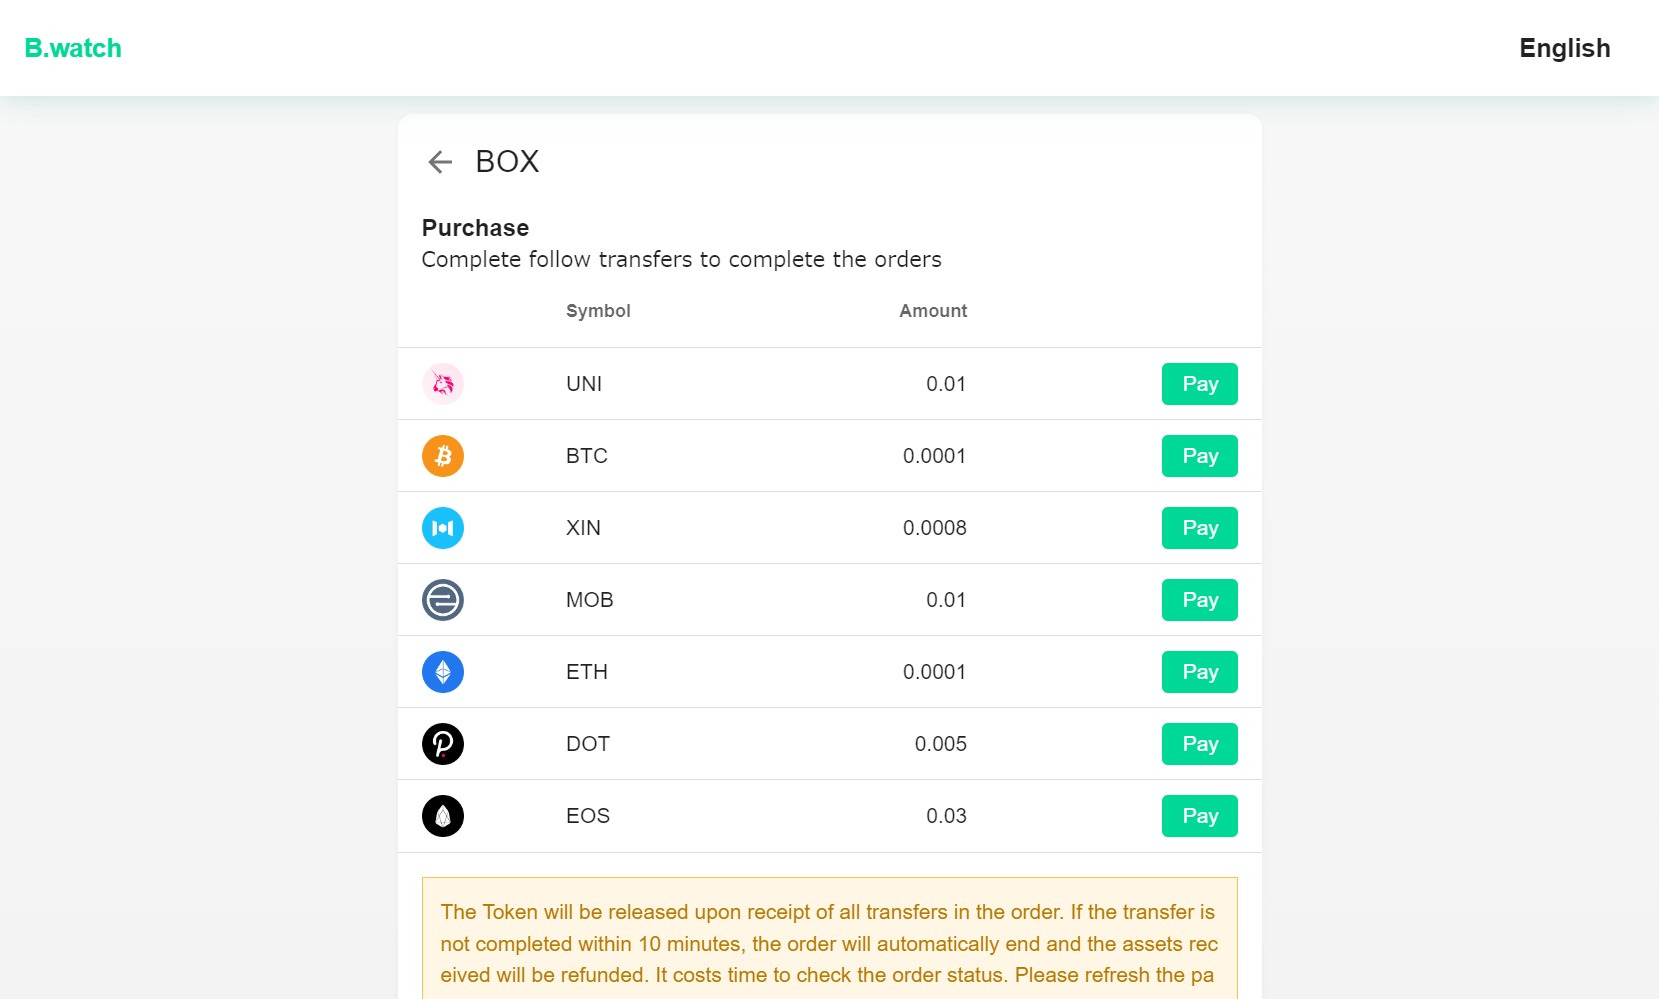Pay the 0.01 UNI transfer
The image size is (1659, 999).
click(x=1200, y=384)
